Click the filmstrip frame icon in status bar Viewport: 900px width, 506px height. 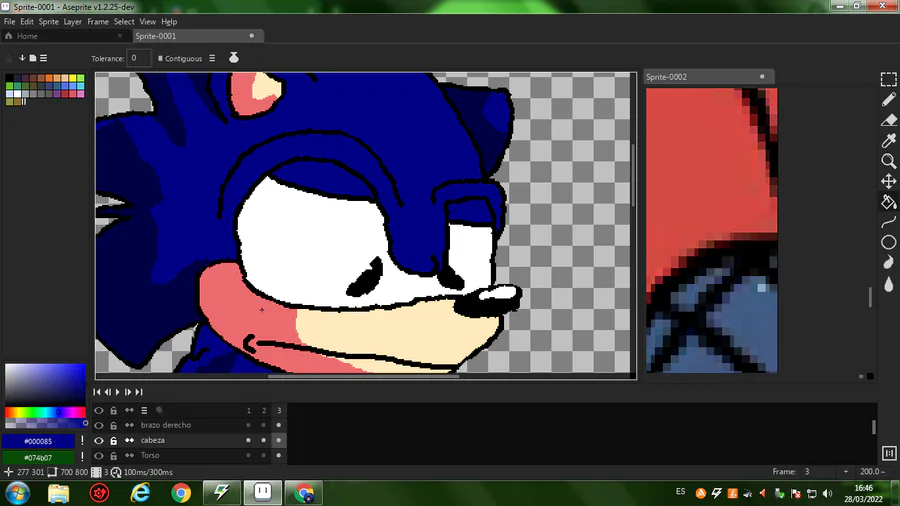tap(96, 472)
